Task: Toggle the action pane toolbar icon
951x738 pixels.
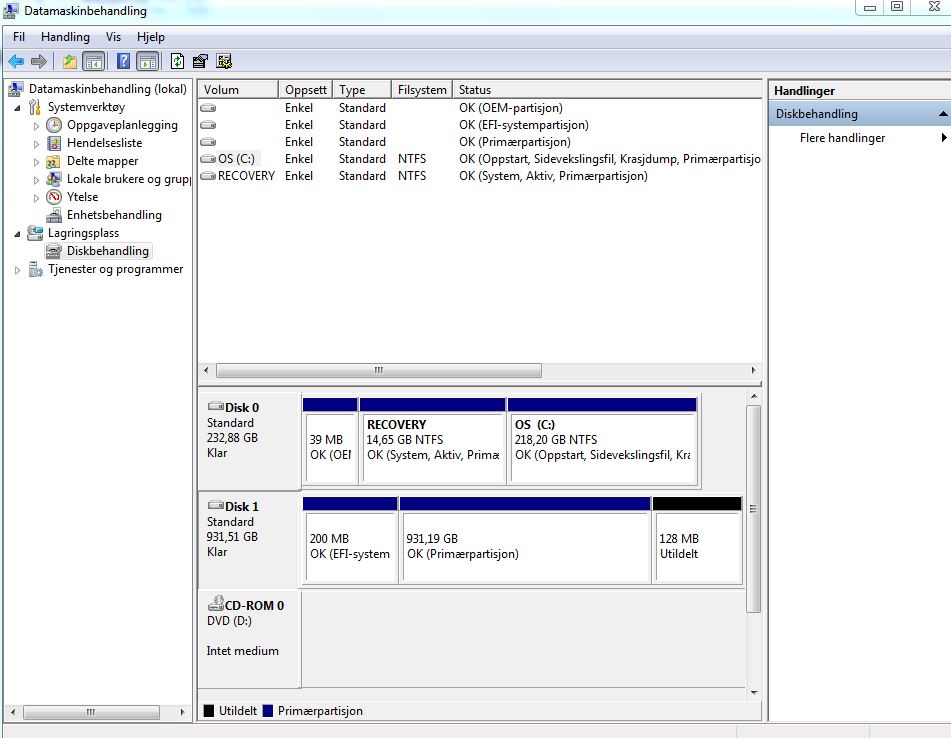Action: tap(147, 61)
